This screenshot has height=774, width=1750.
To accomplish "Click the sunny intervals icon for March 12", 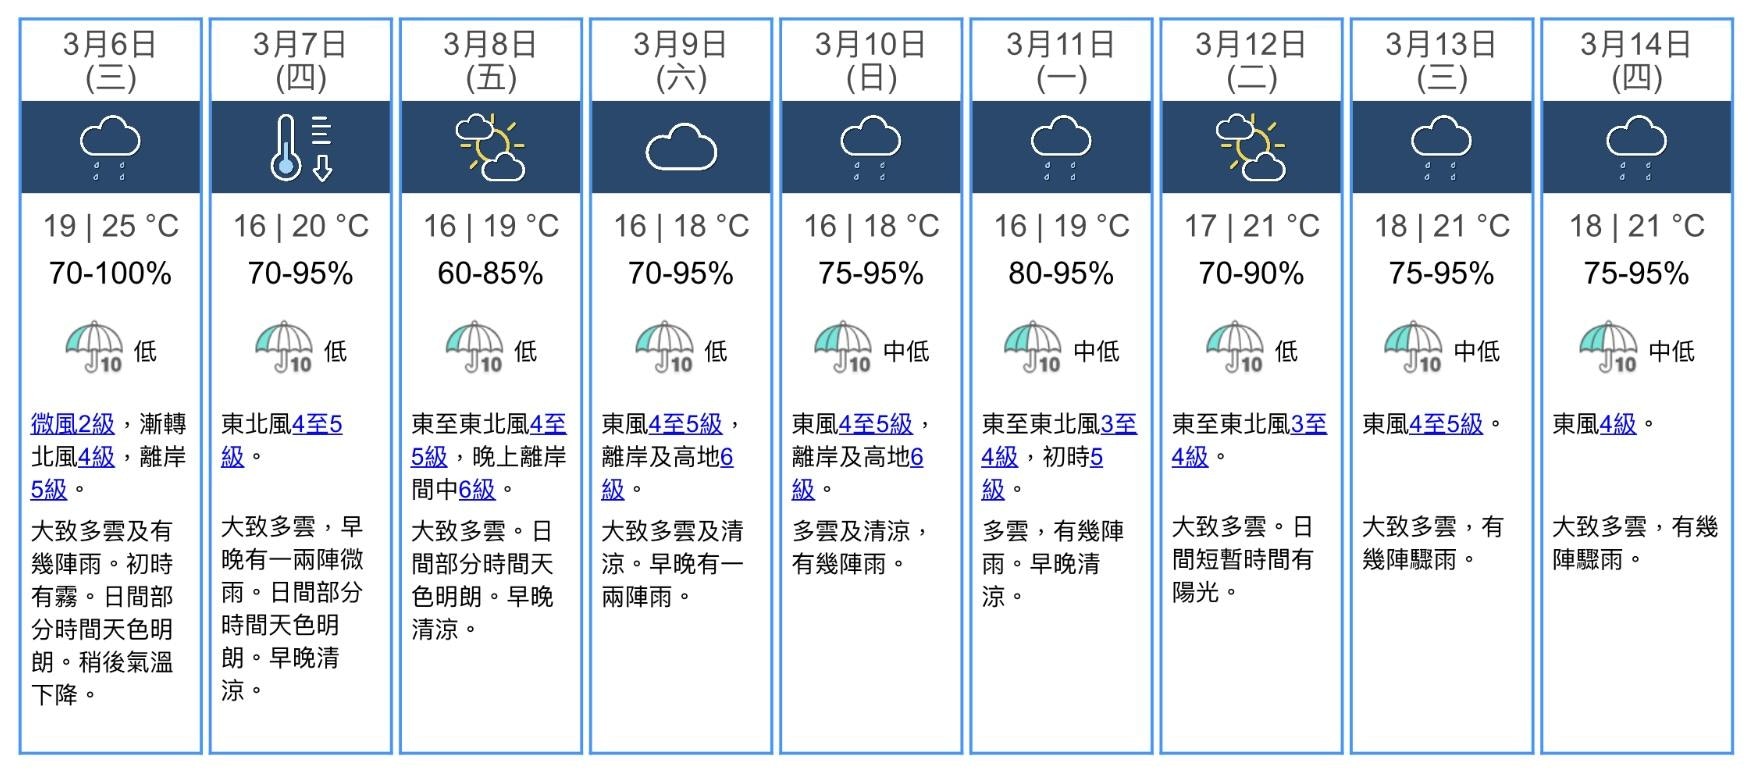I will (1251, 148).
